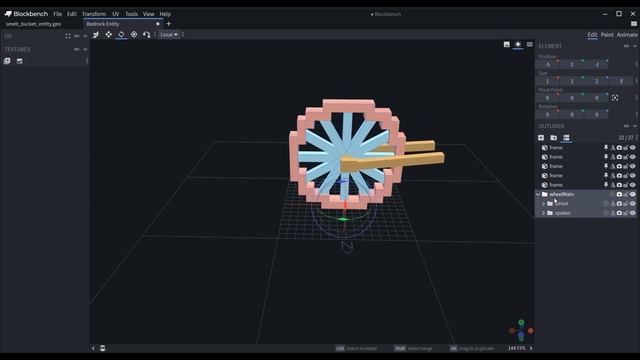640x360 pixels.
Task: Toggle export camera icon on wheel group
Action: click(x=619, y=203)
